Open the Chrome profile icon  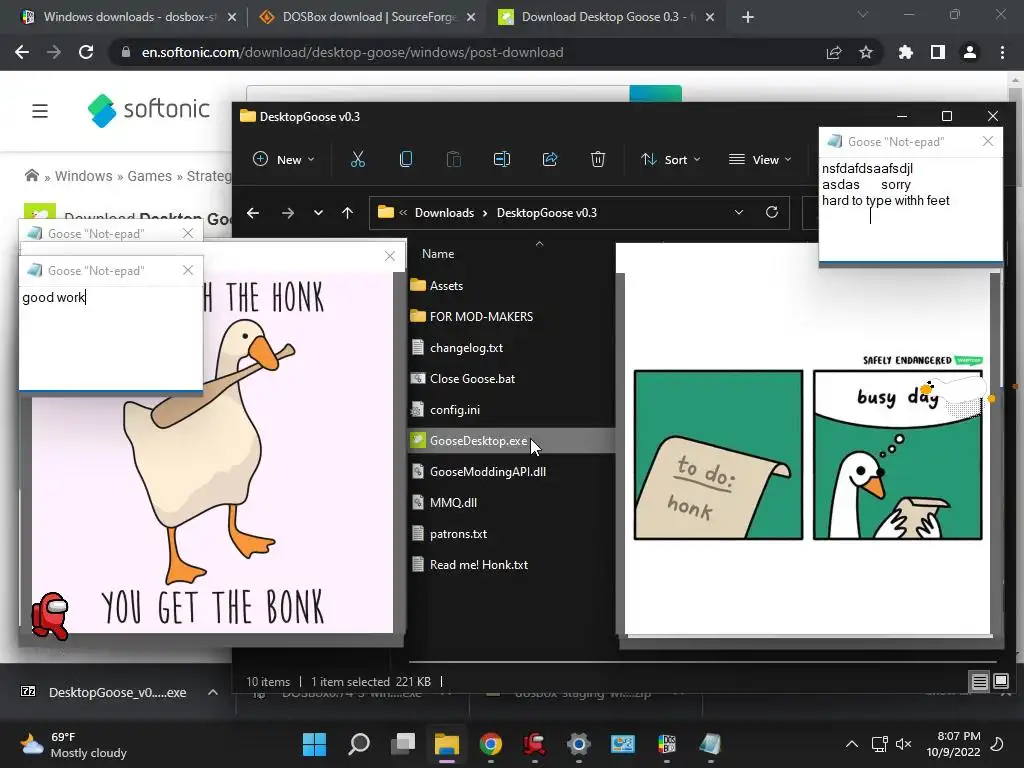970,52
